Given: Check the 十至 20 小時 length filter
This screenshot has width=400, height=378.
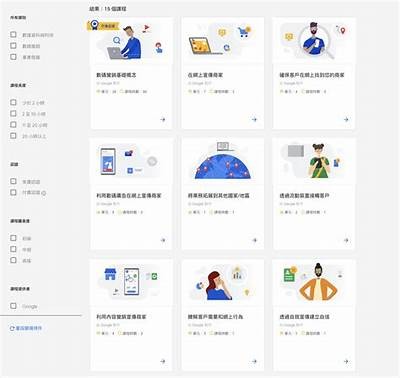Looking at the screenshot, I should tap(13, 125).
